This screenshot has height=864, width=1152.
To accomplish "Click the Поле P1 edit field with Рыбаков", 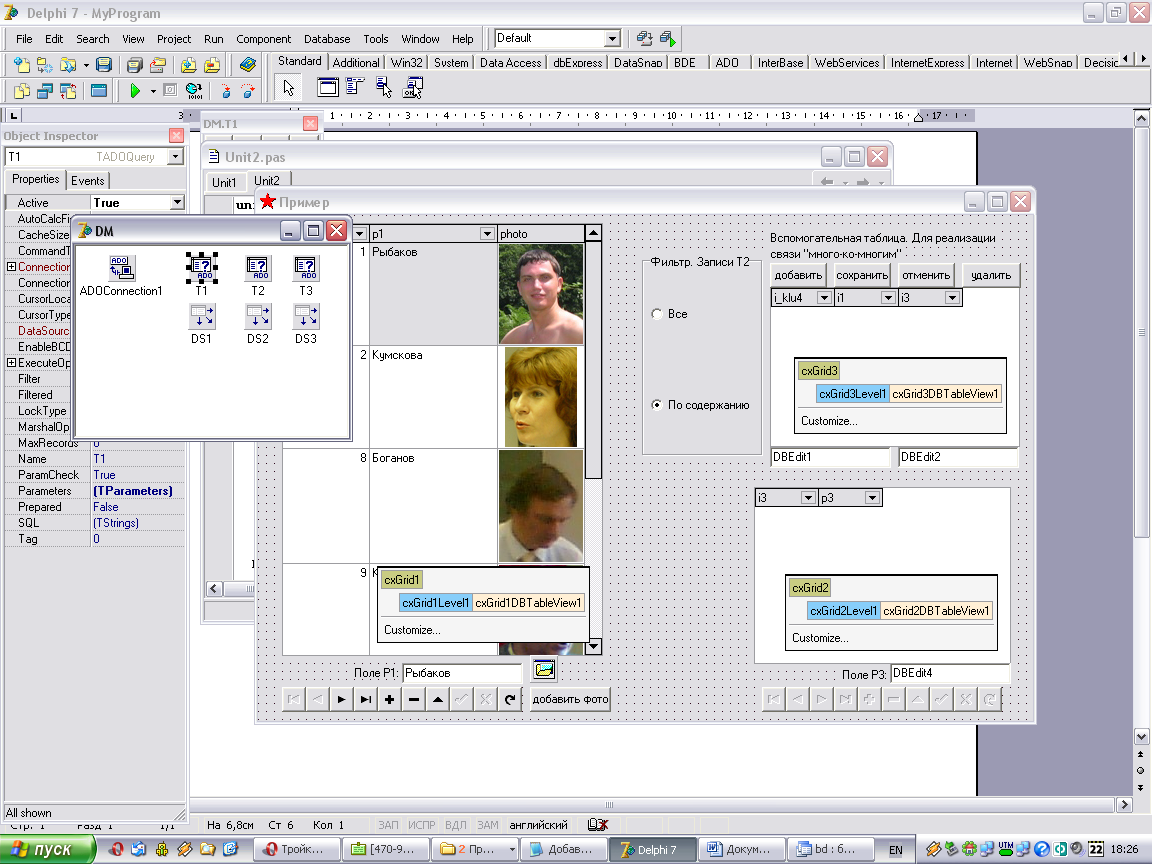I will coord(462,673).
